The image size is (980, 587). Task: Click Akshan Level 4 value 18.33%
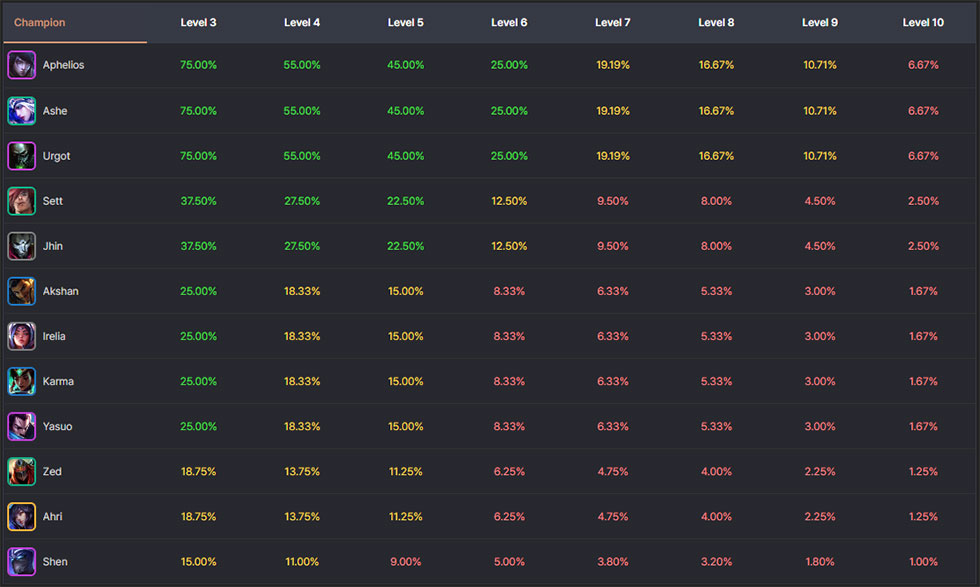pyautogui.click(x=302, y=291)
